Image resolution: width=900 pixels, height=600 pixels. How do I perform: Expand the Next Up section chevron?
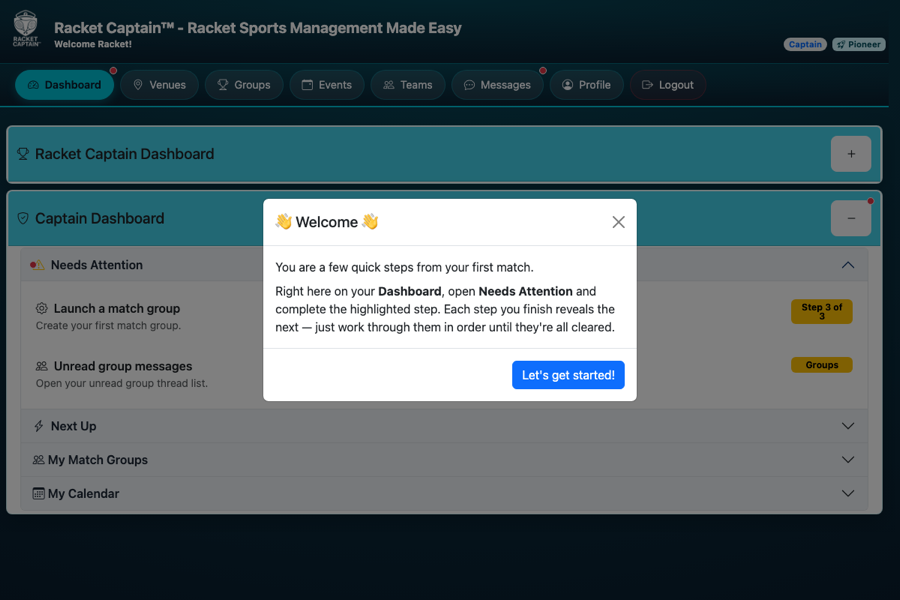click(x=848, y=426)
